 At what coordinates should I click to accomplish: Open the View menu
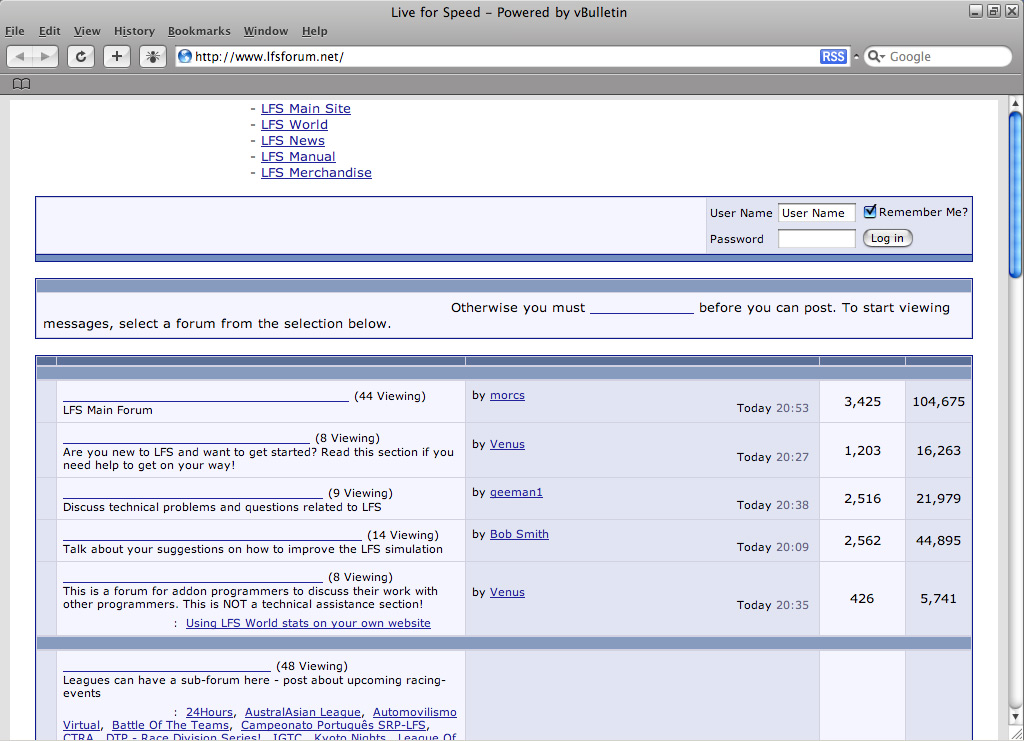87,31
